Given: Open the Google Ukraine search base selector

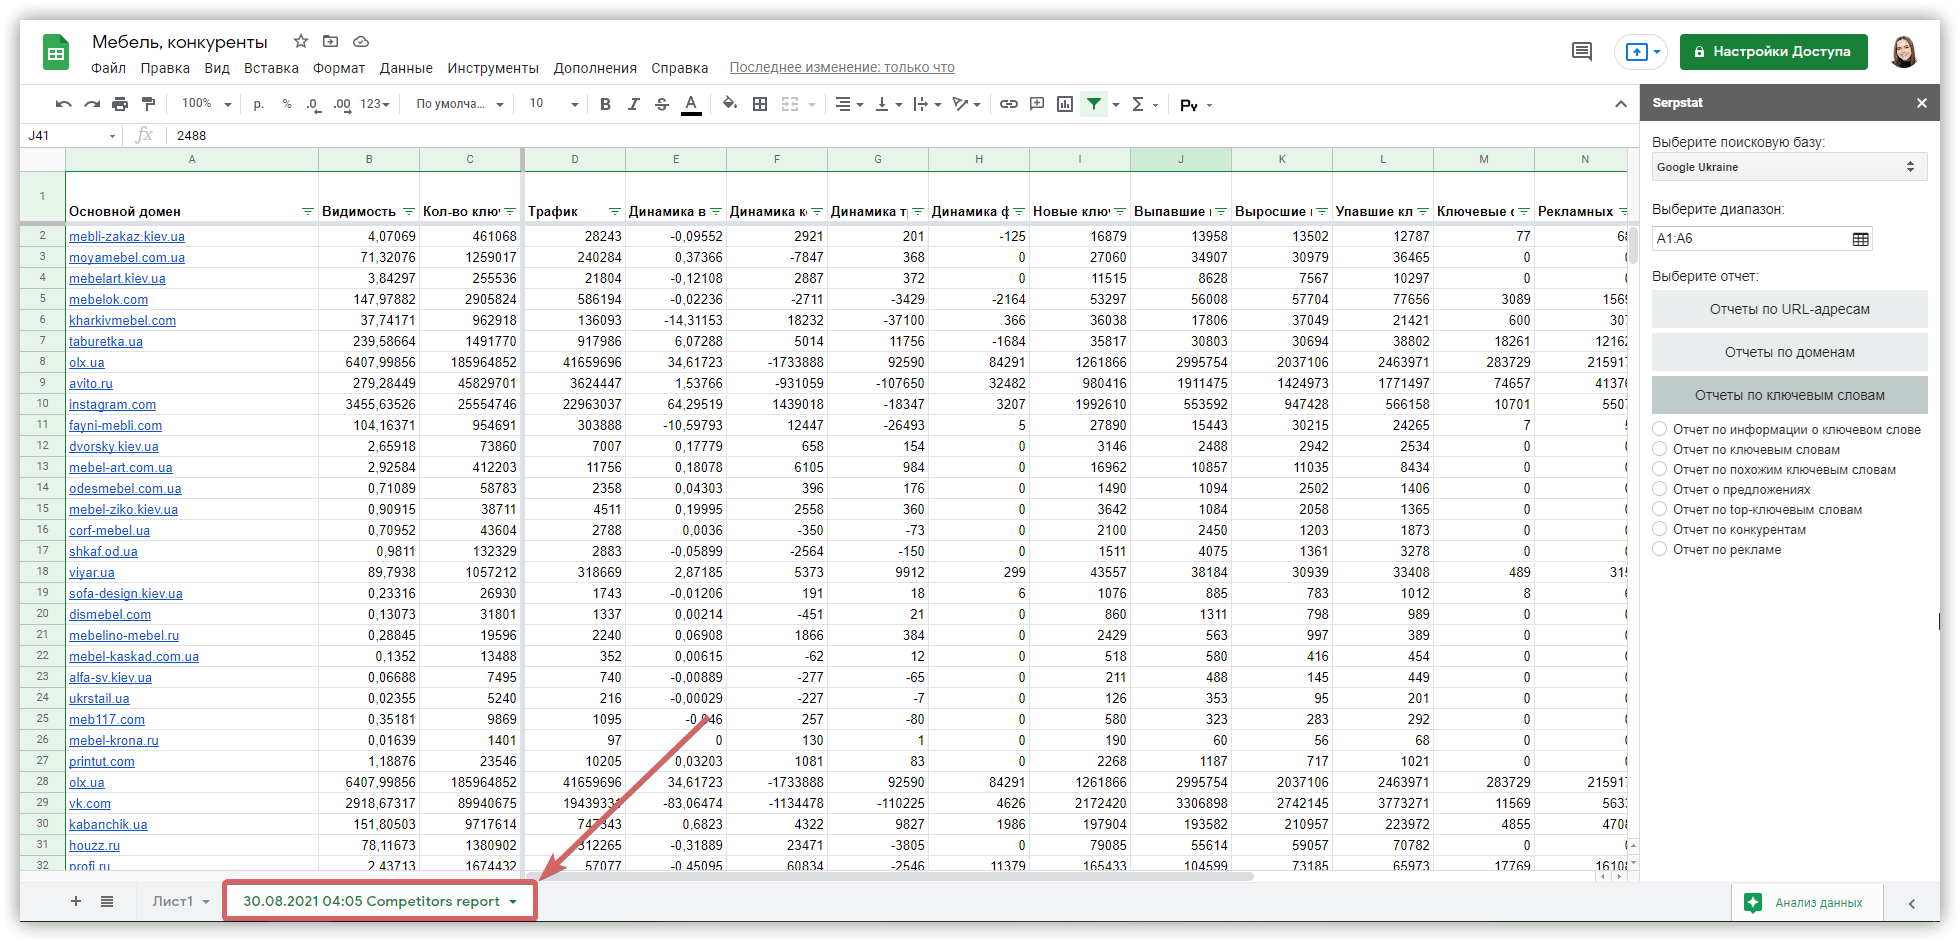Looking at the screenshot, I should pos(1788,167).
